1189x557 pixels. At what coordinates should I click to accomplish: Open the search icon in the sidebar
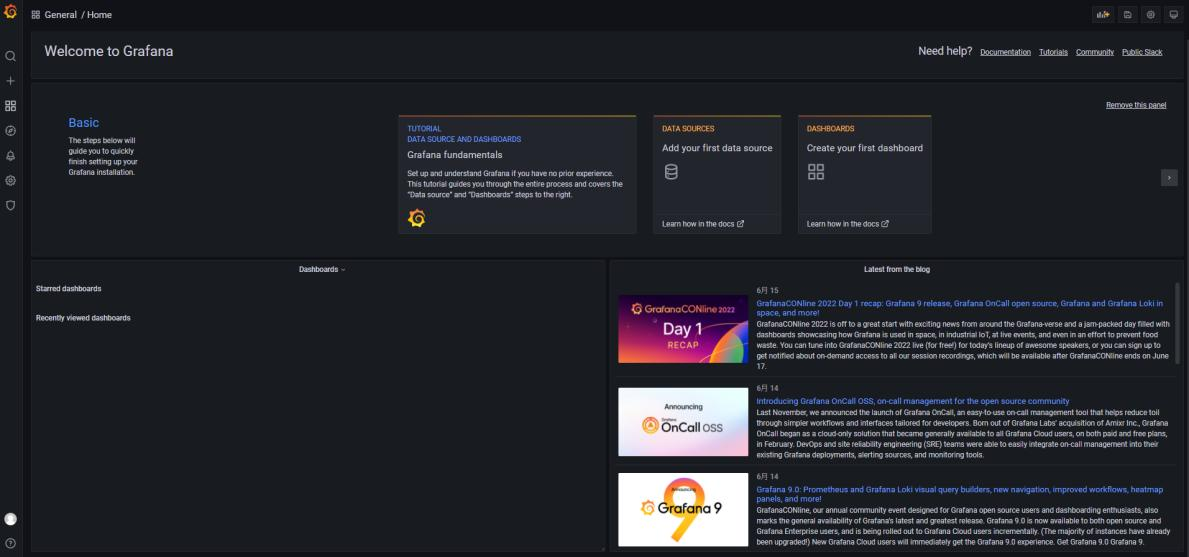click(11, 56)
